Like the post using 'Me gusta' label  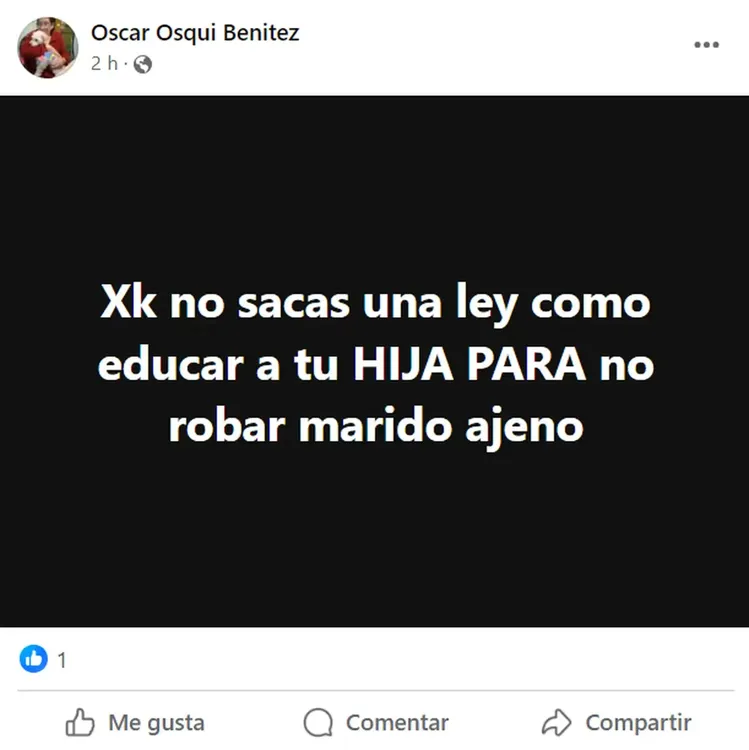[156, 723]
